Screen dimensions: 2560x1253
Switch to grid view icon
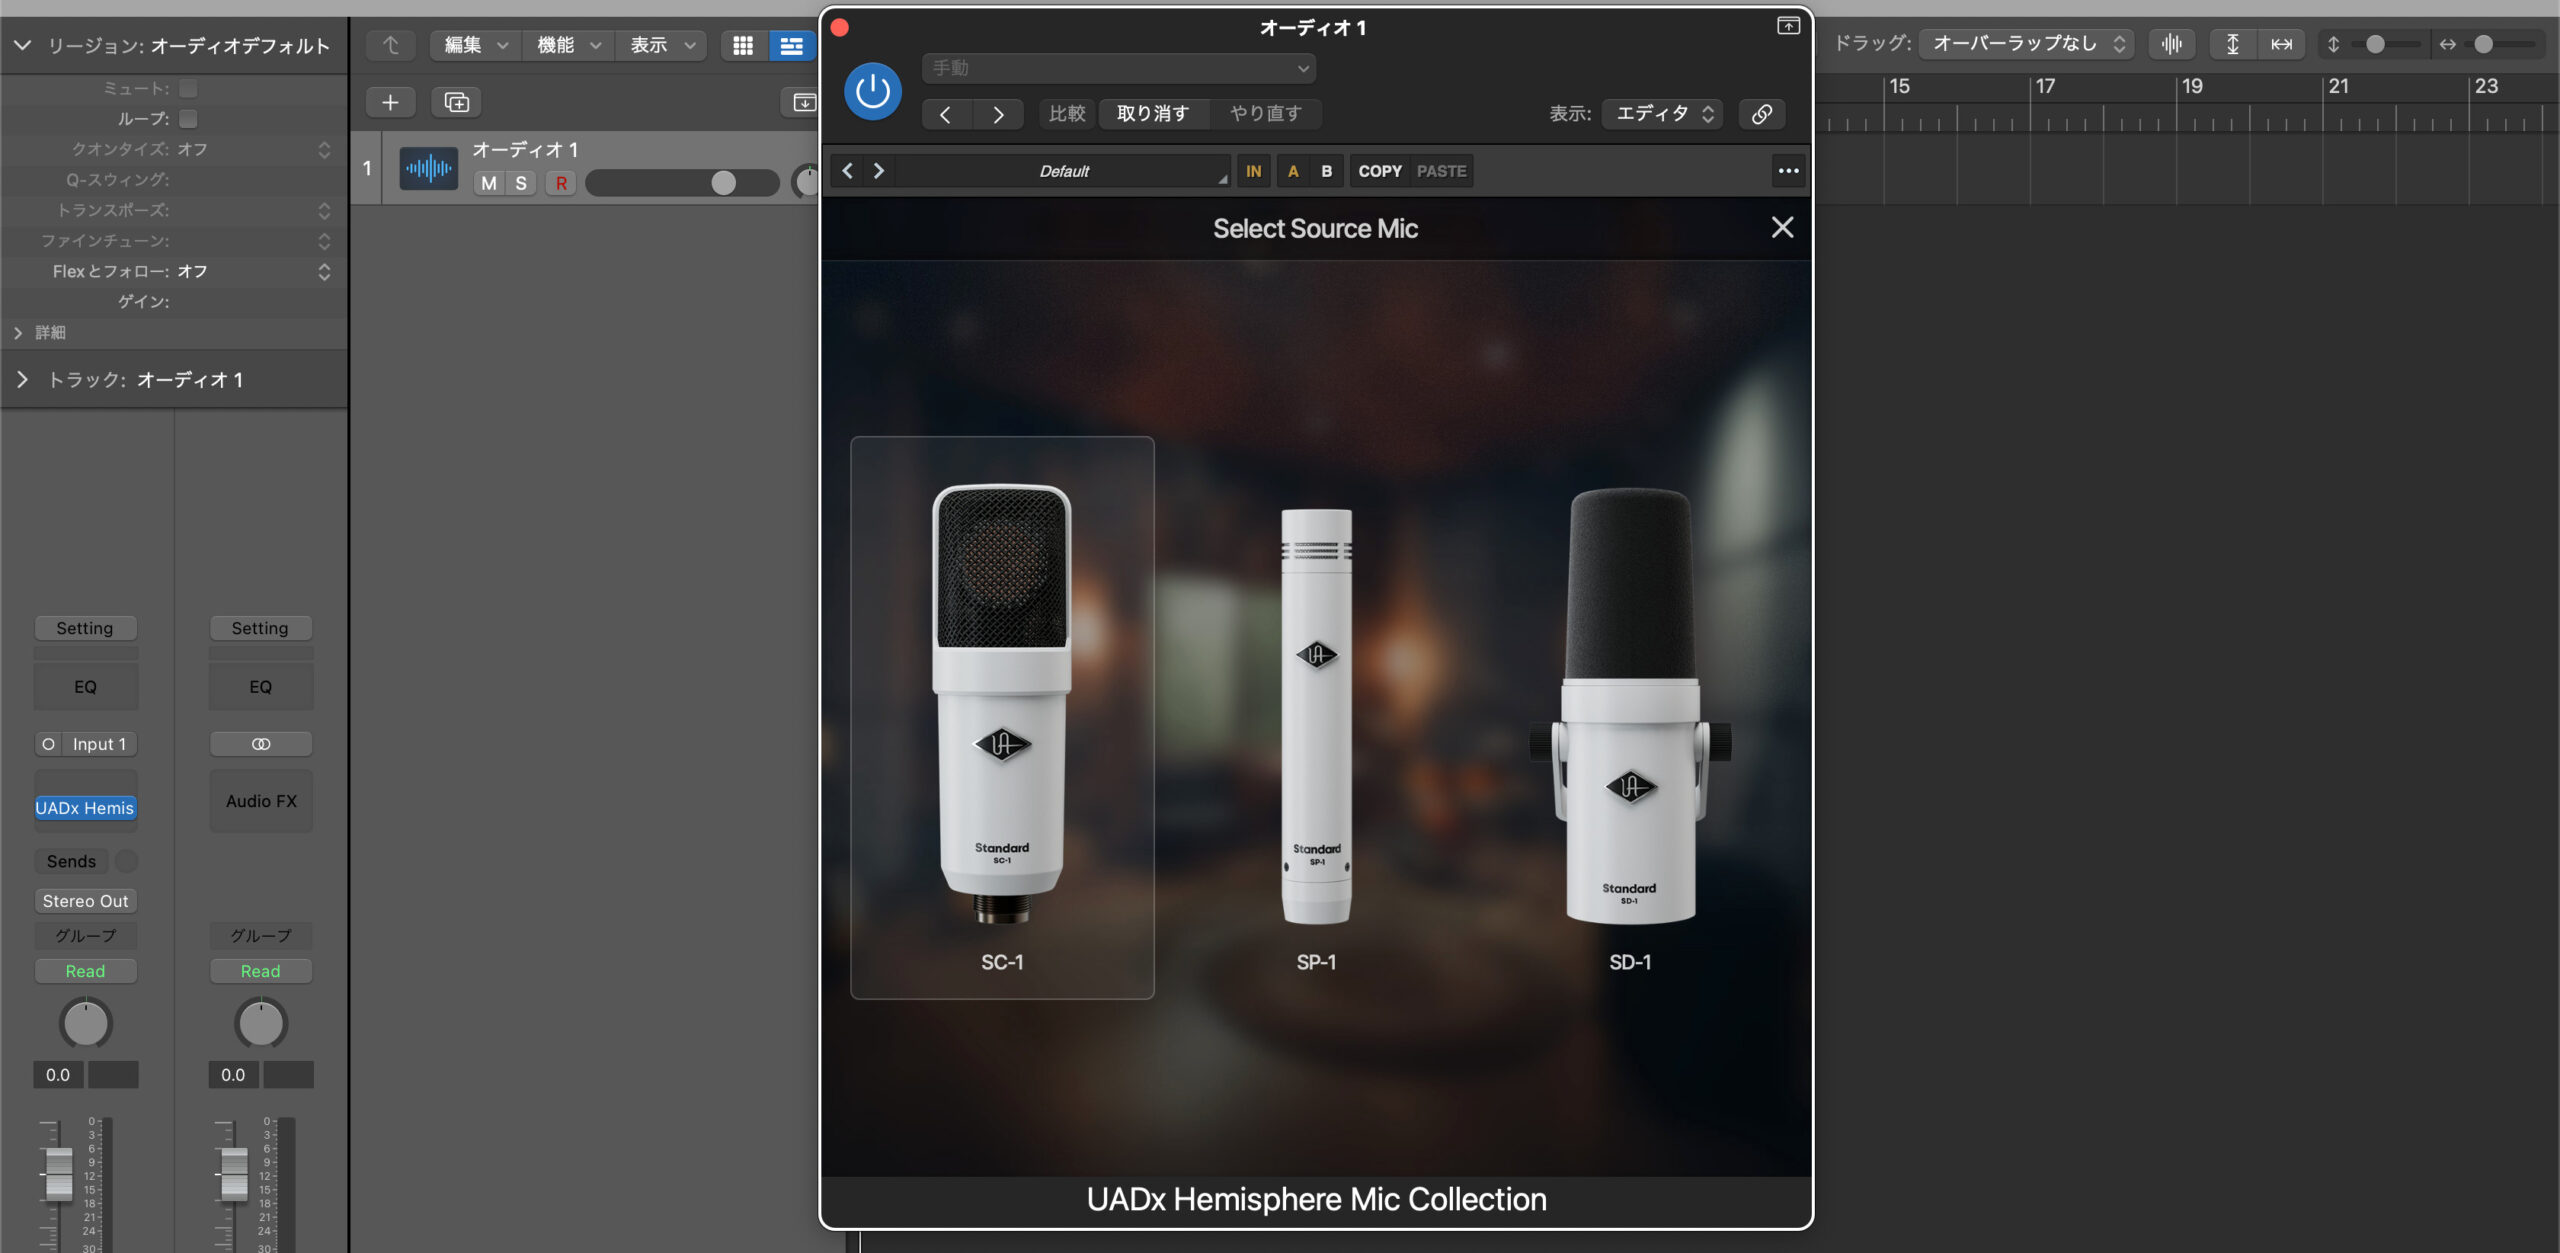[x=743, y=45]
